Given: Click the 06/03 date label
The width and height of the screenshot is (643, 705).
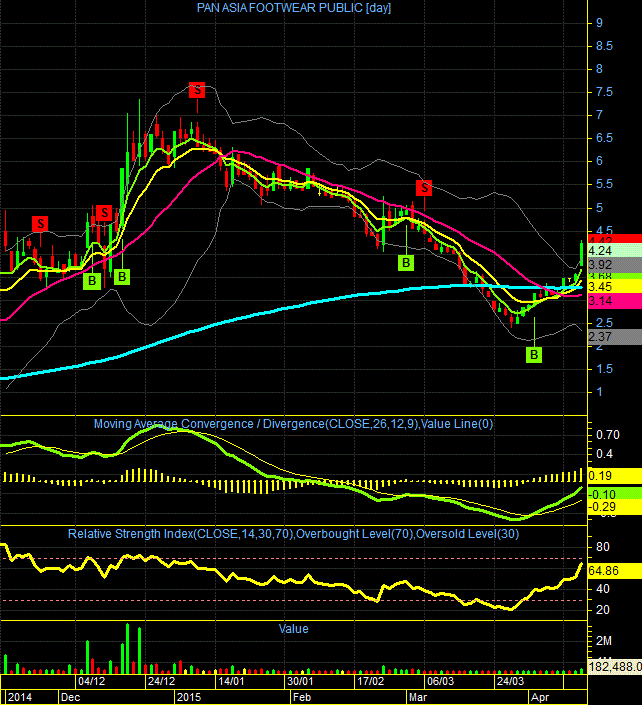Looking at the screenshot, I should tap(440, 681).
